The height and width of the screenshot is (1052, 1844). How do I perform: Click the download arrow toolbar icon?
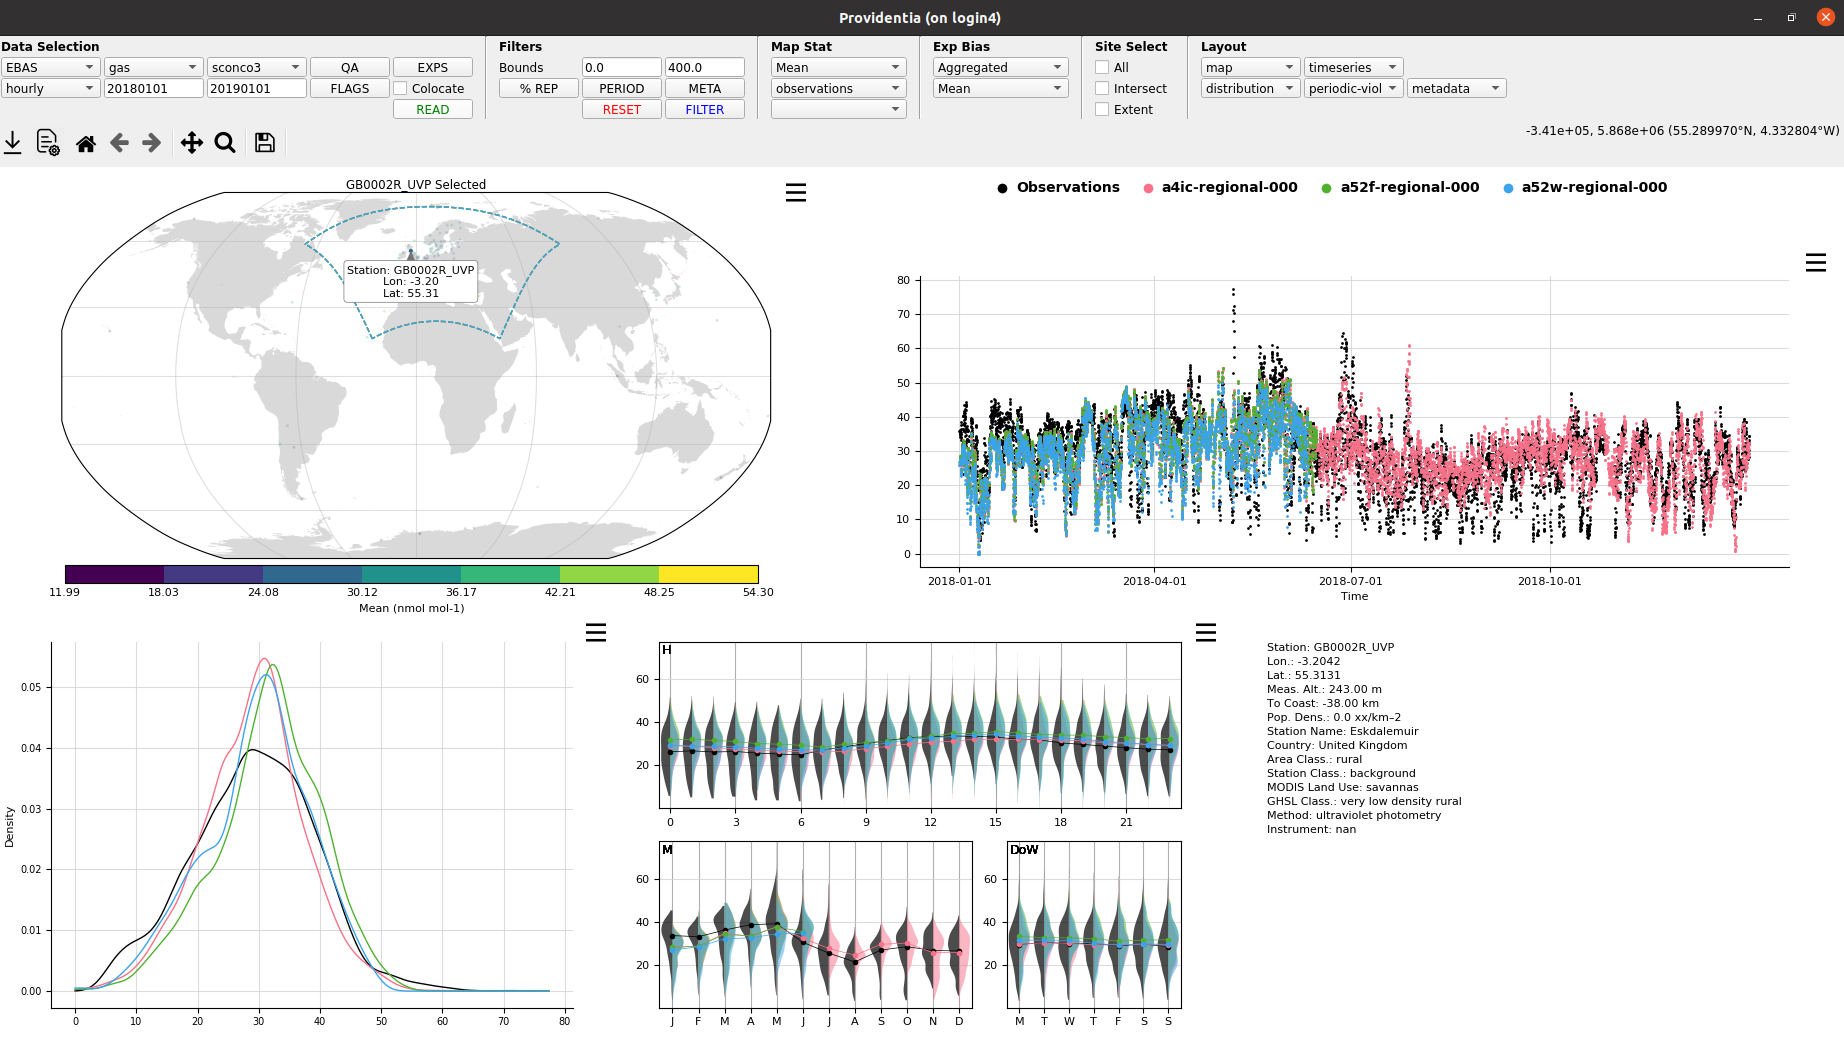click(13, 143)
